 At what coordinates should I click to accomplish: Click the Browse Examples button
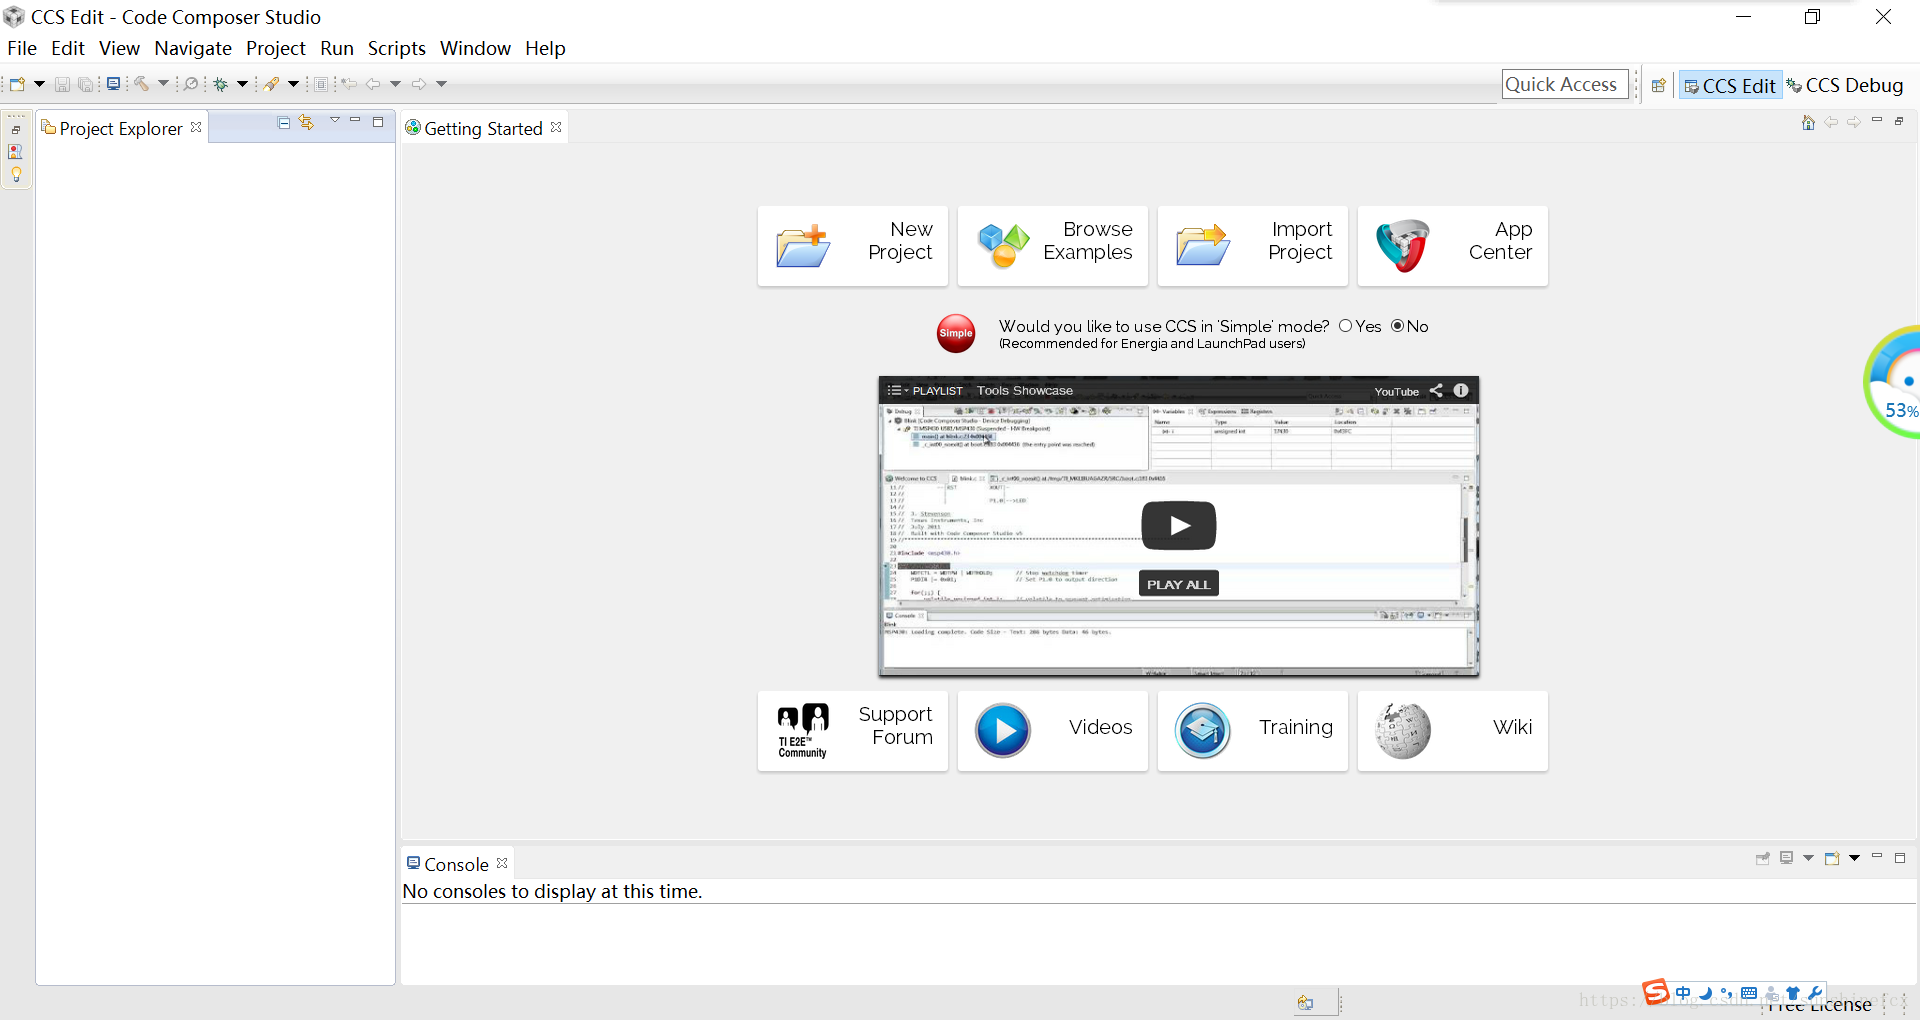click(1053, 246)
